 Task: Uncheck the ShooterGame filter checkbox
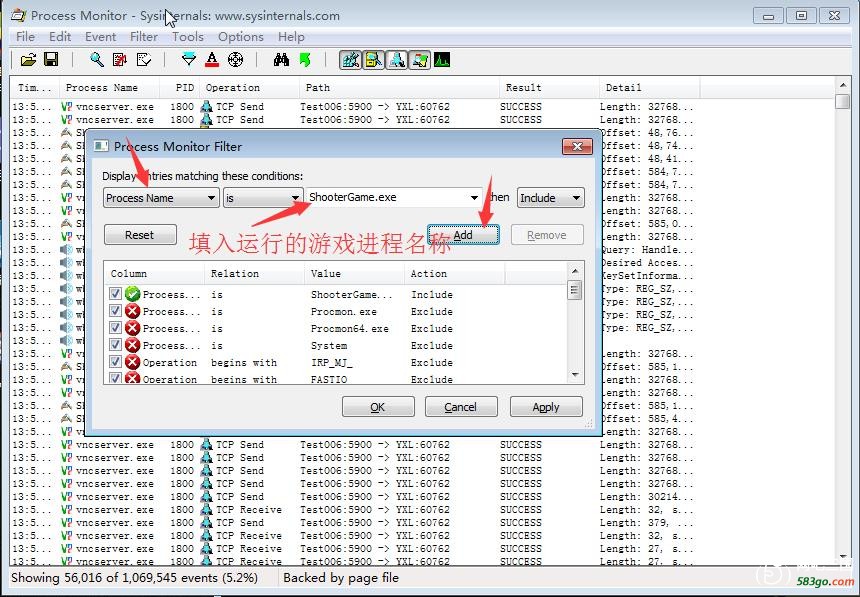pos(115,294)
